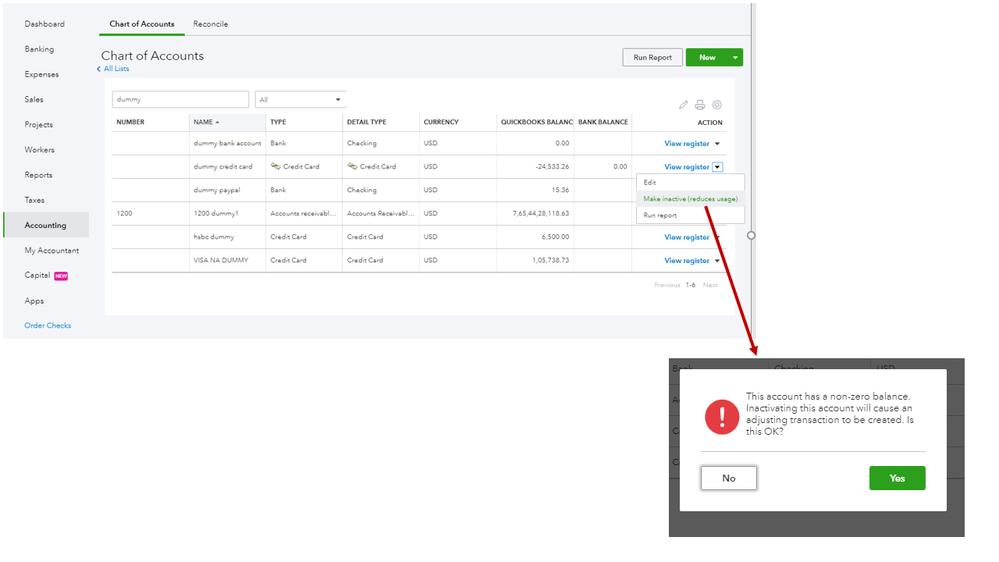Click the NEW badge beside Capital

[61, 276]
